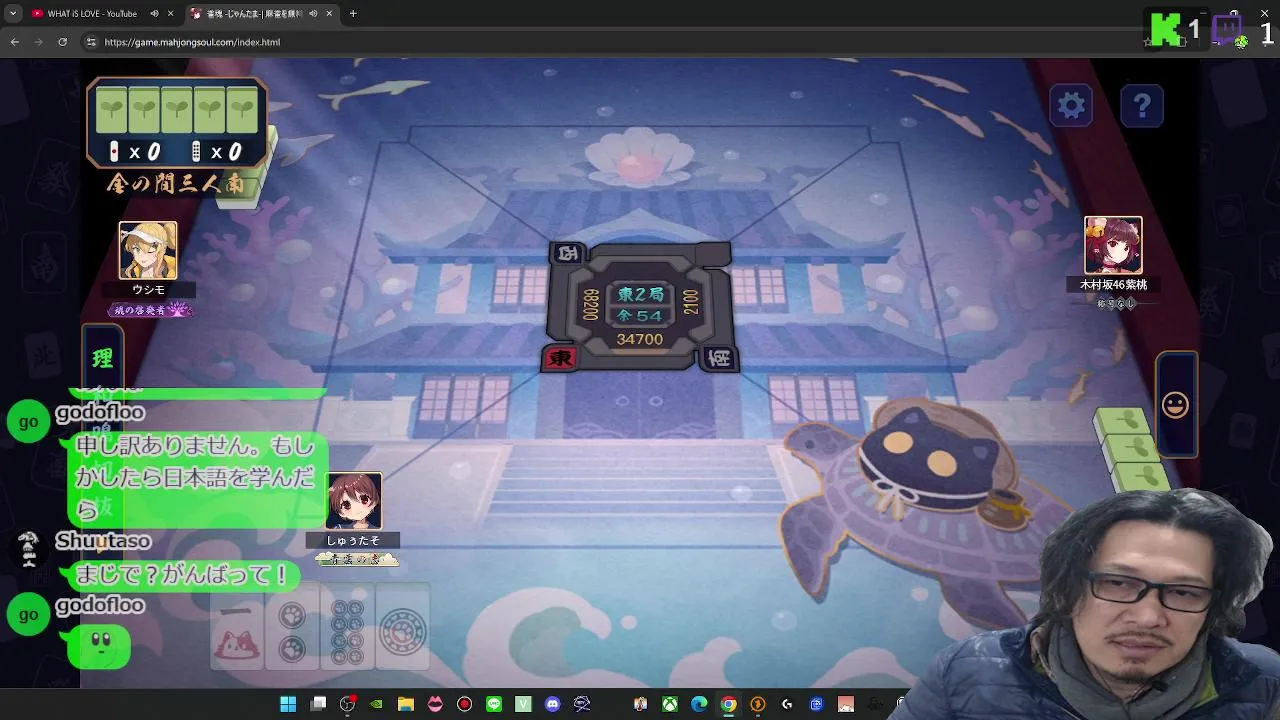Mute audio on YouTube tab
Screen dimensions: 1280x720
coord(154,13)
